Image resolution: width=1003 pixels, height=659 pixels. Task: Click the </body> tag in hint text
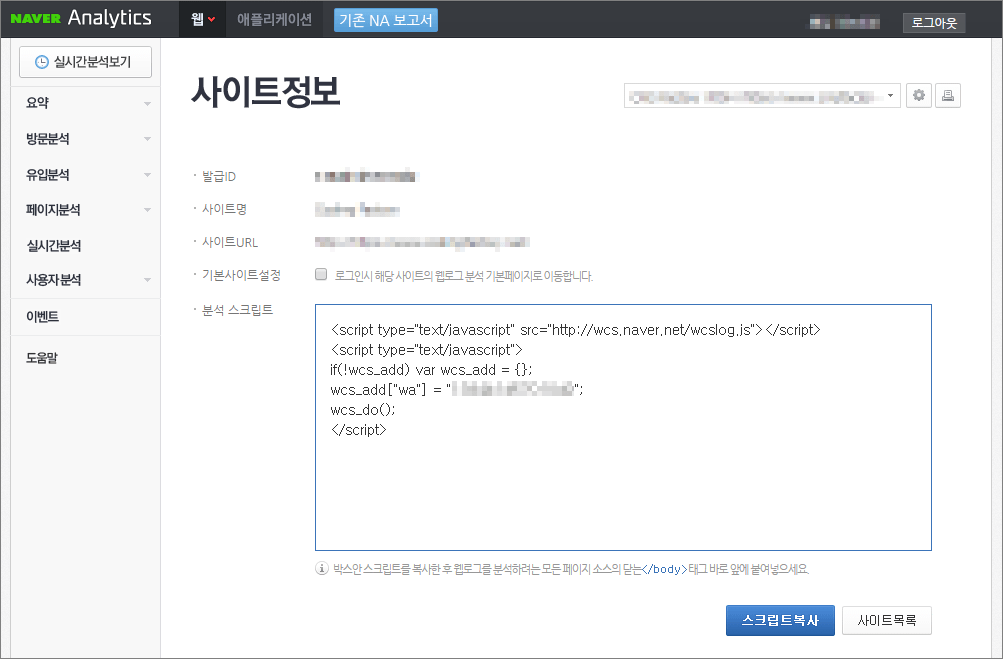point(664,569)
